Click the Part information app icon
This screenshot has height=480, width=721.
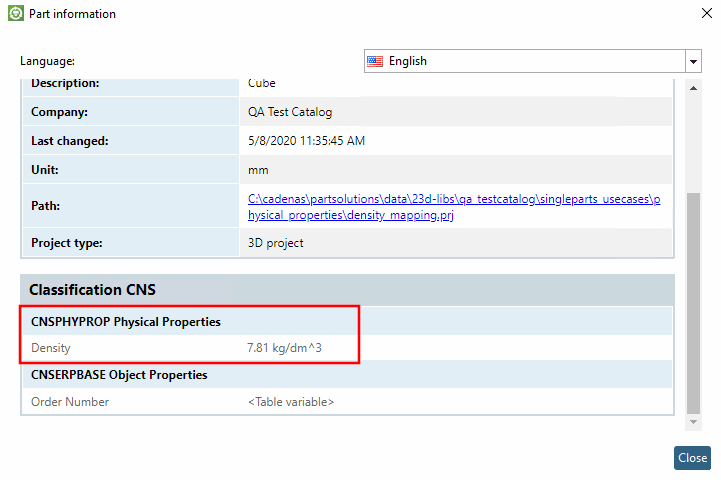pos(16,13)
